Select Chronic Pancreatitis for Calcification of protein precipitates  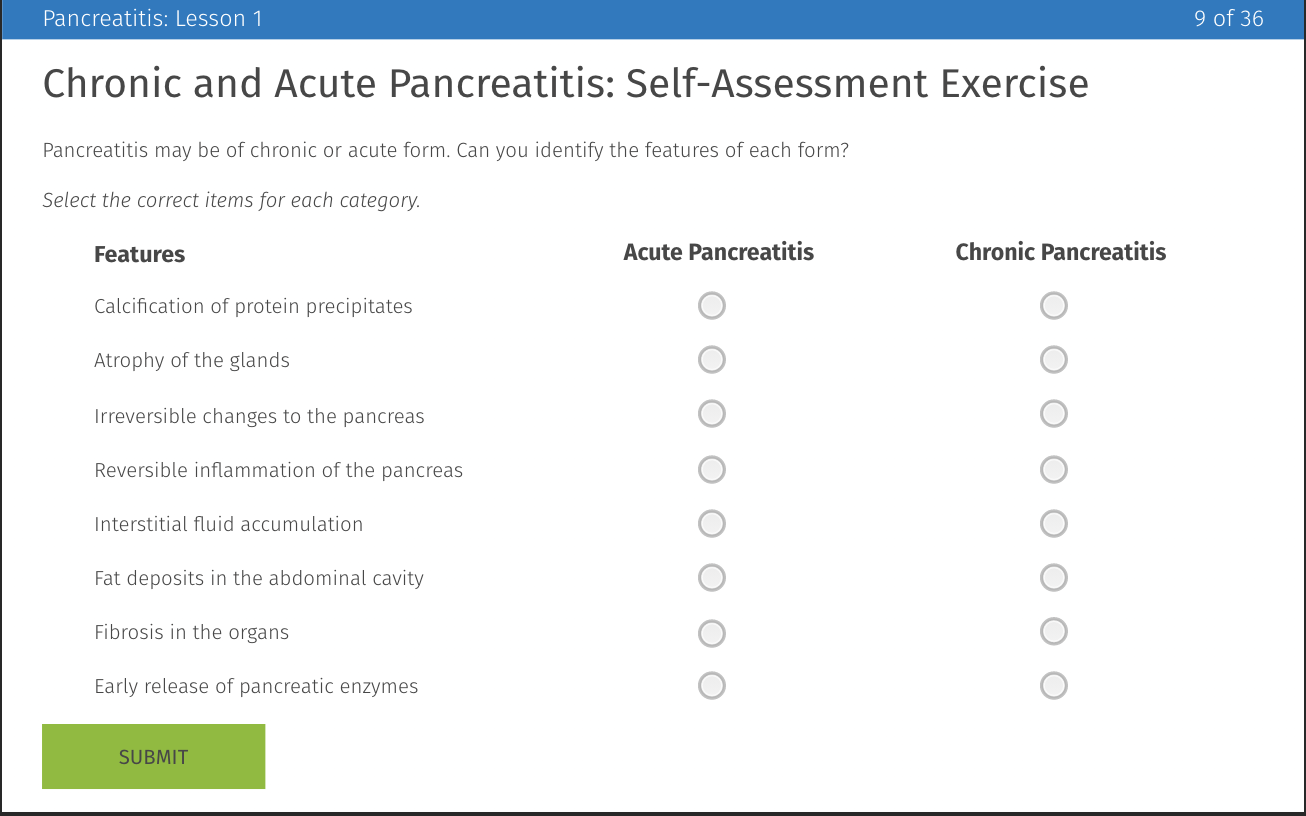pyautogui.click(x=1053, y=305)
